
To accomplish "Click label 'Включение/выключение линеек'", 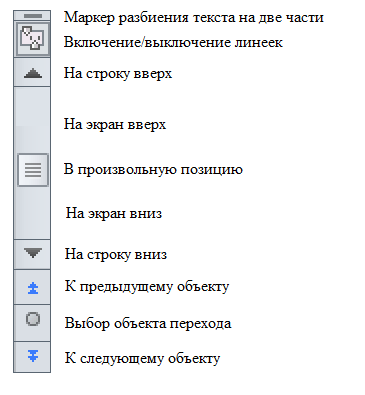I will tap(173, 42).
